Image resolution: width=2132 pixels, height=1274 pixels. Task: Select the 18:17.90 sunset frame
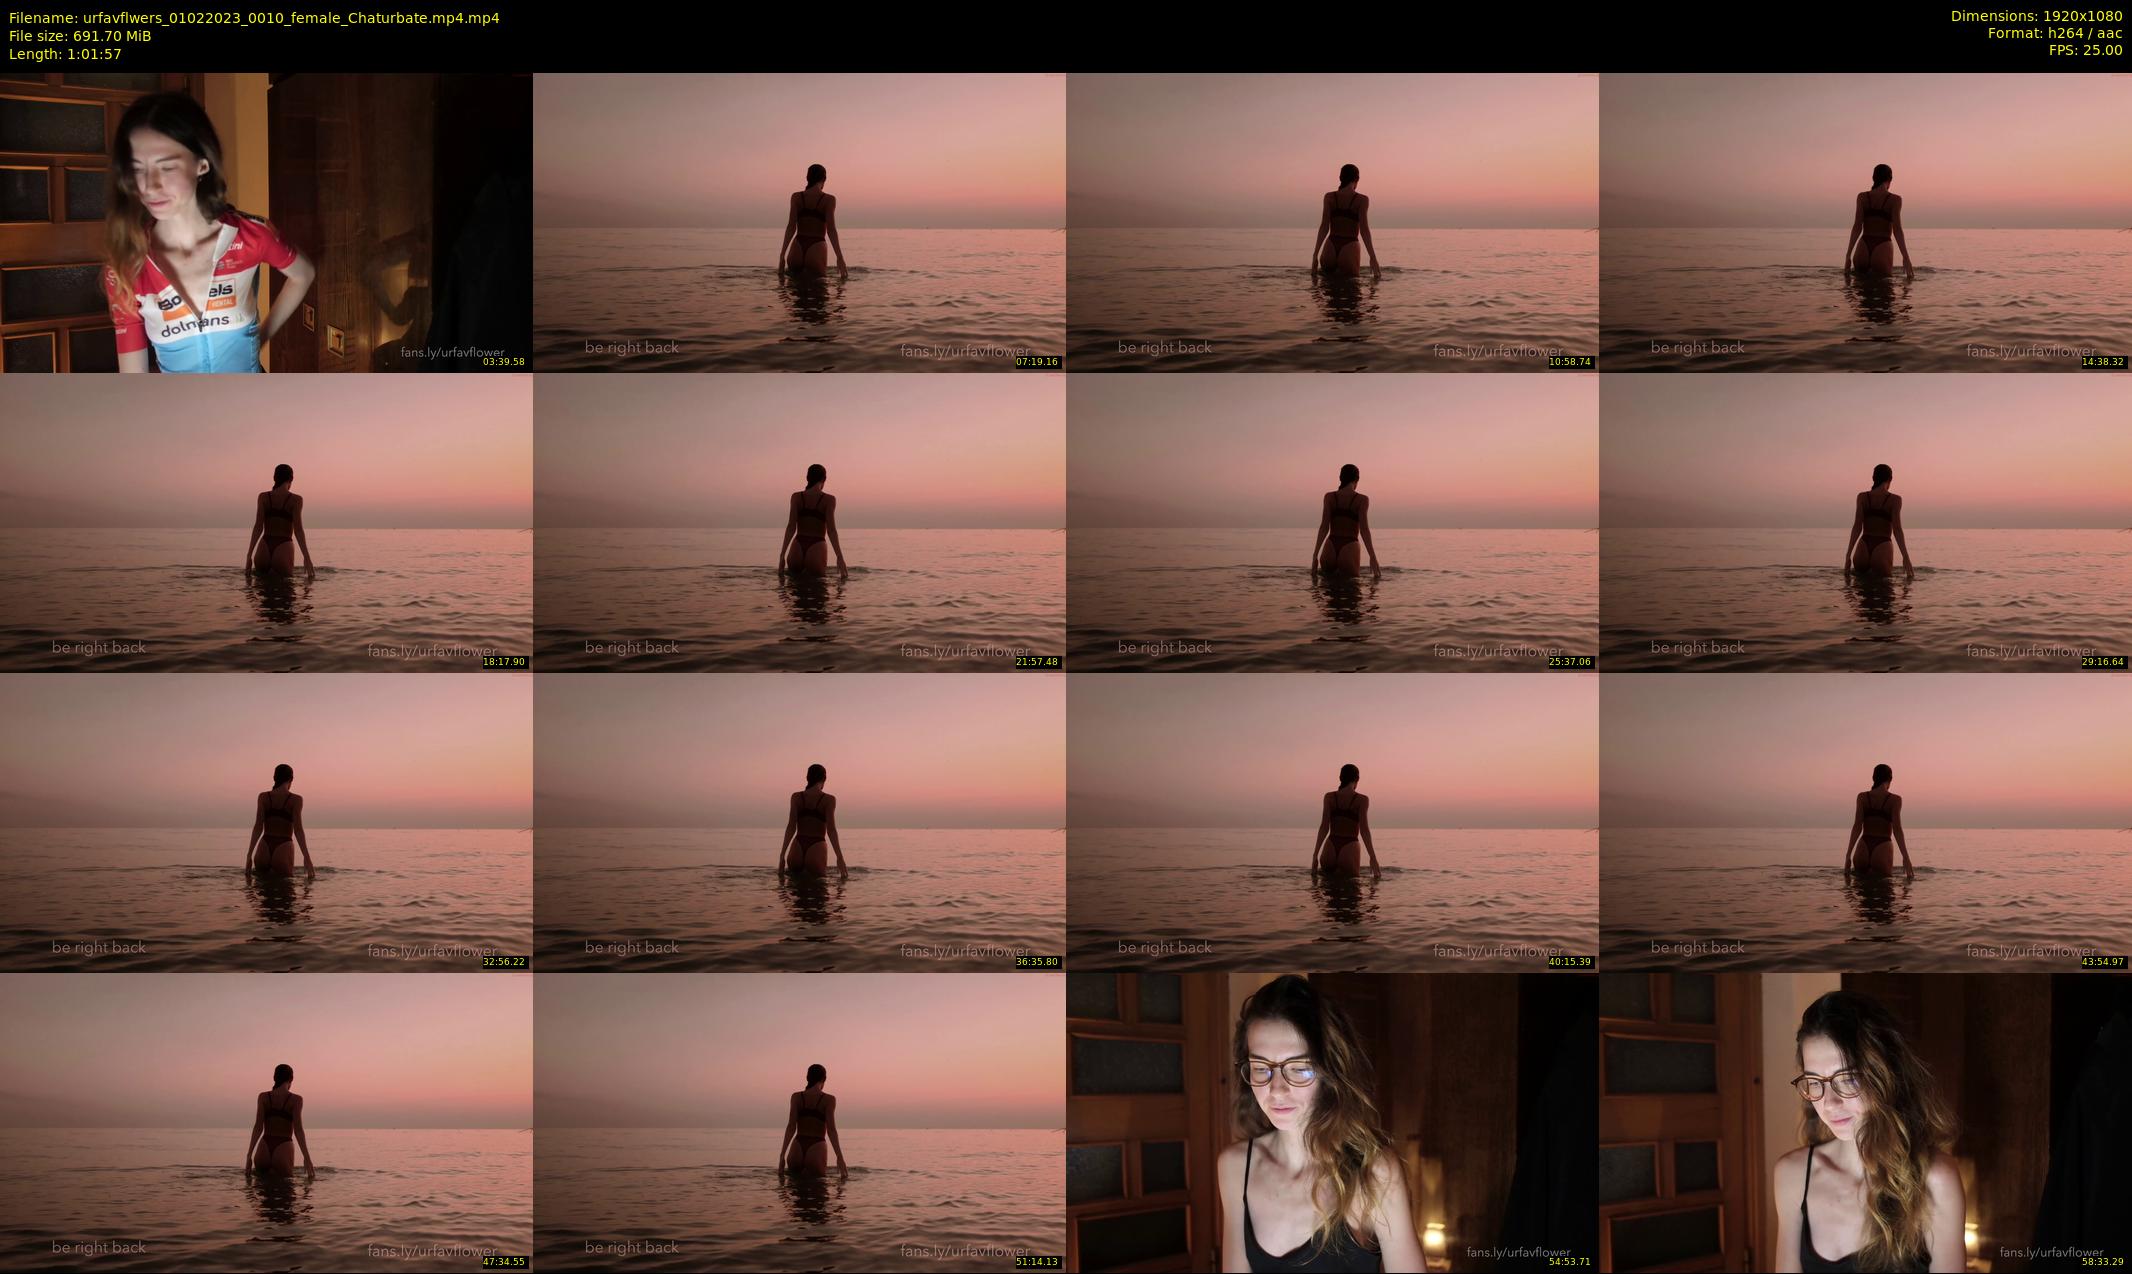[x=266, y=522]
